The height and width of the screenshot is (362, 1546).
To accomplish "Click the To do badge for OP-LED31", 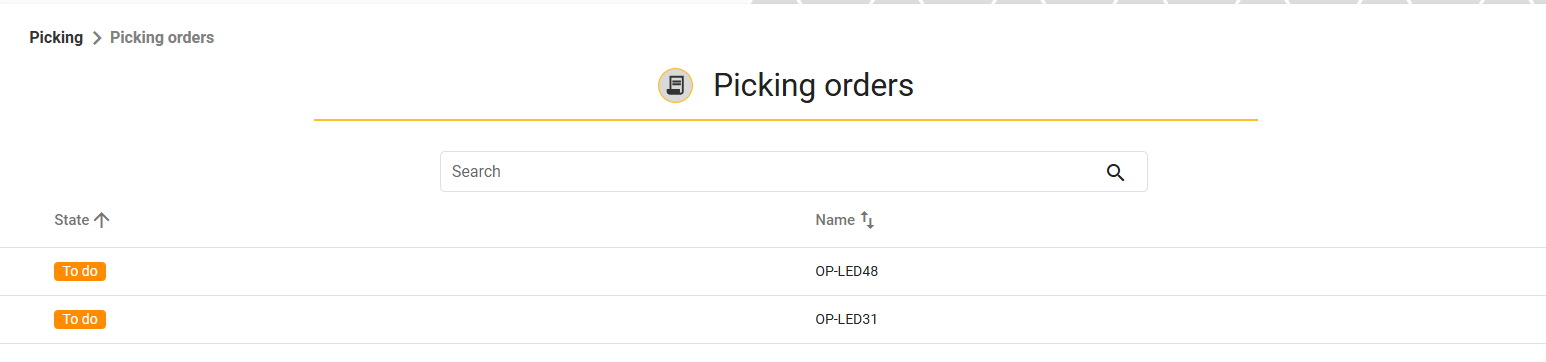I will [80, 319].
